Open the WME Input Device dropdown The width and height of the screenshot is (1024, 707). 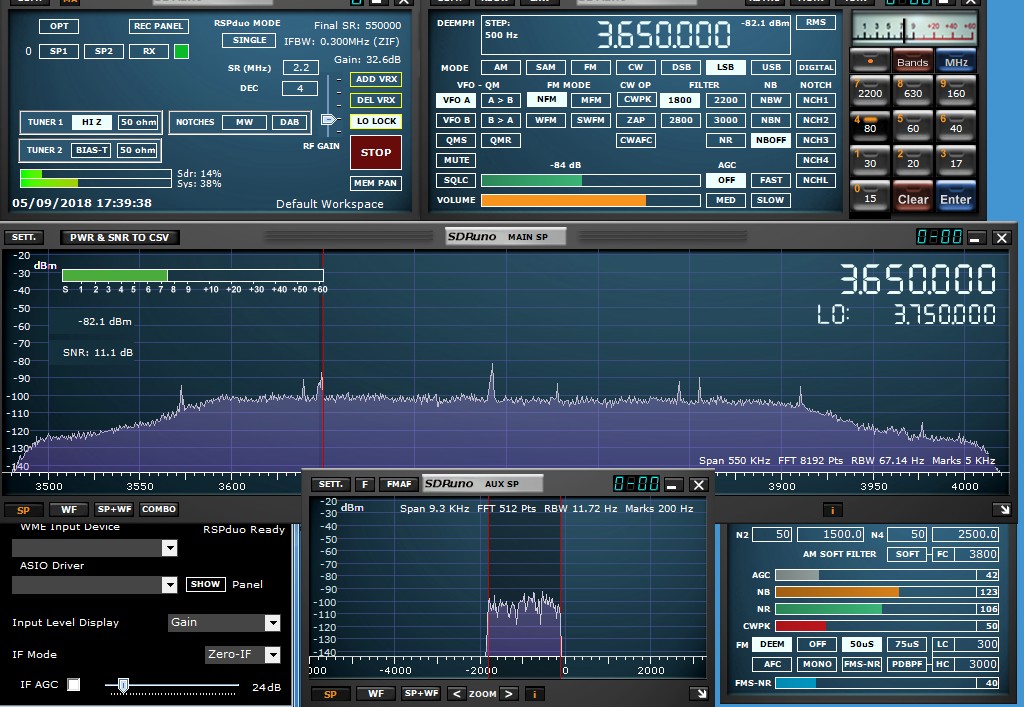coord(169,548)
